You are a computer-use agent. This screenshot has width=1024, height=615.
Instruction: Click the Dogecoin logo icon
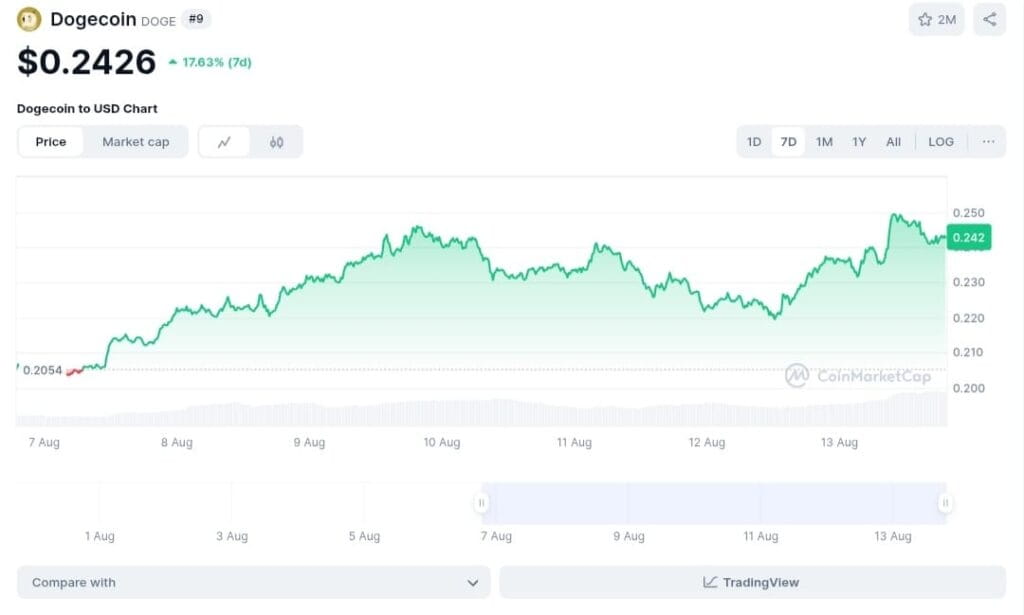[x=30, y=19]
